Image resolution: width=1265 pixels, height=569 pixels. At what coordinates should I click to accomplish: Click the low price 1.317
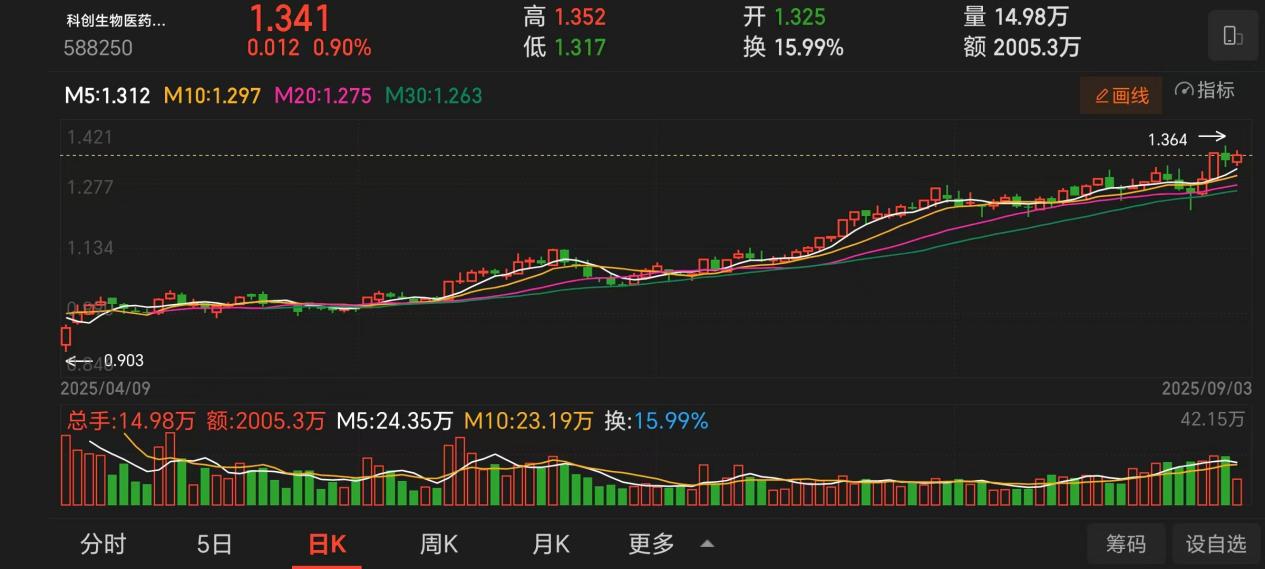tap(580, 47)
